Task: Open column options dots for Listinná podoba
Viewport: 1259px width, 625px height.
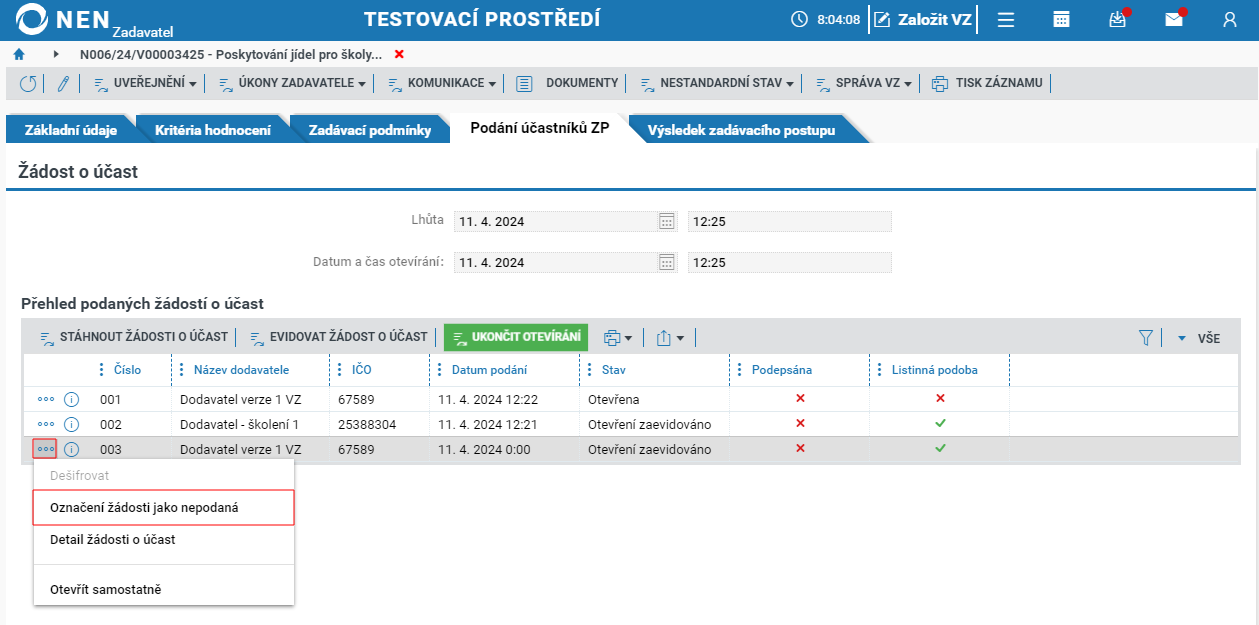Action: (880, 370)
